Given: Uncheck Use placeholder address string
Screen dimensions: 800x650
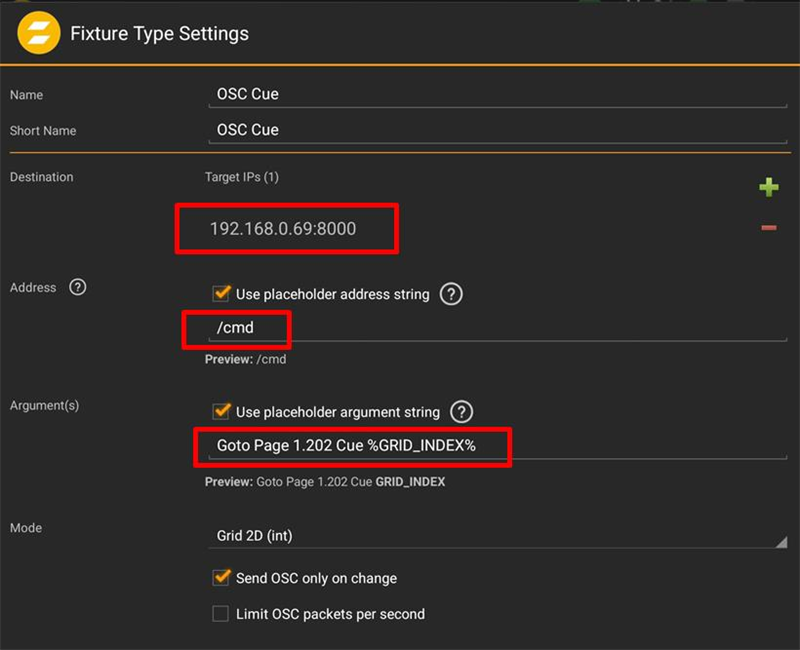Looking at the screenshot, I should click(221, 294).
